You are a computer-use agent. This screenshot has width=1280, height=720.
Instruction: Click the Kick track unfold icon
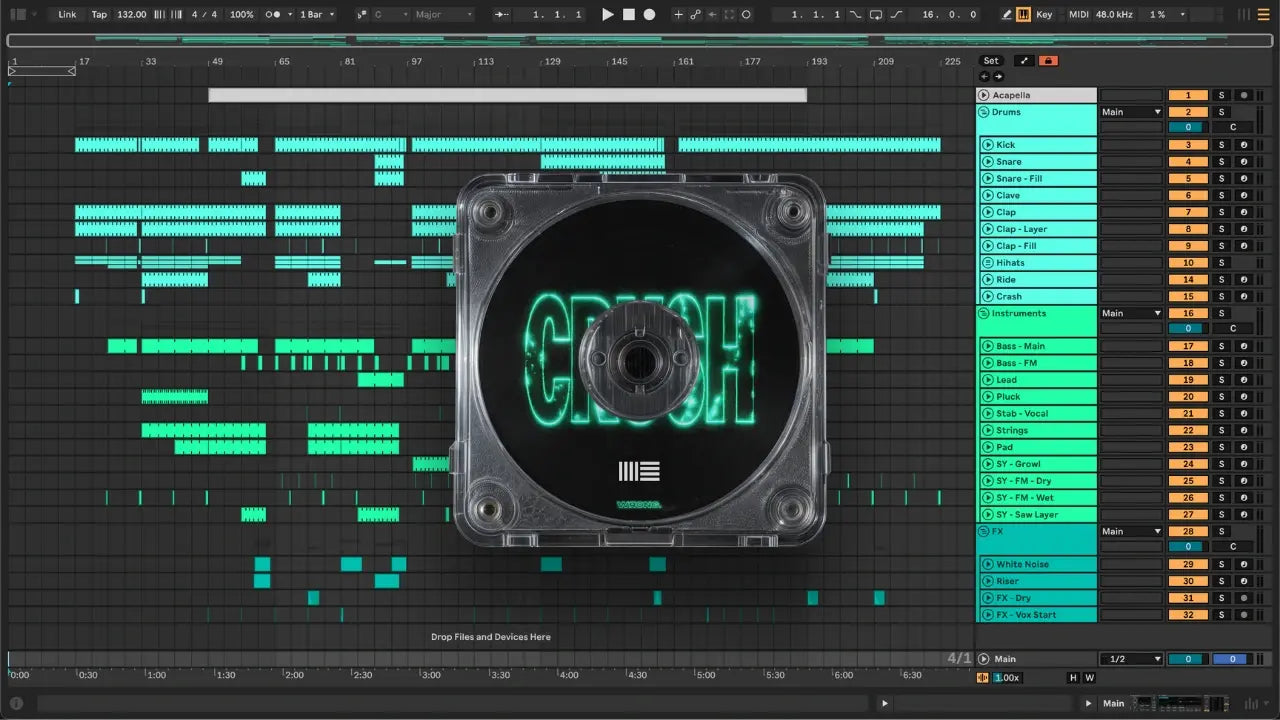pyautogui.click(x=988, y=145)
